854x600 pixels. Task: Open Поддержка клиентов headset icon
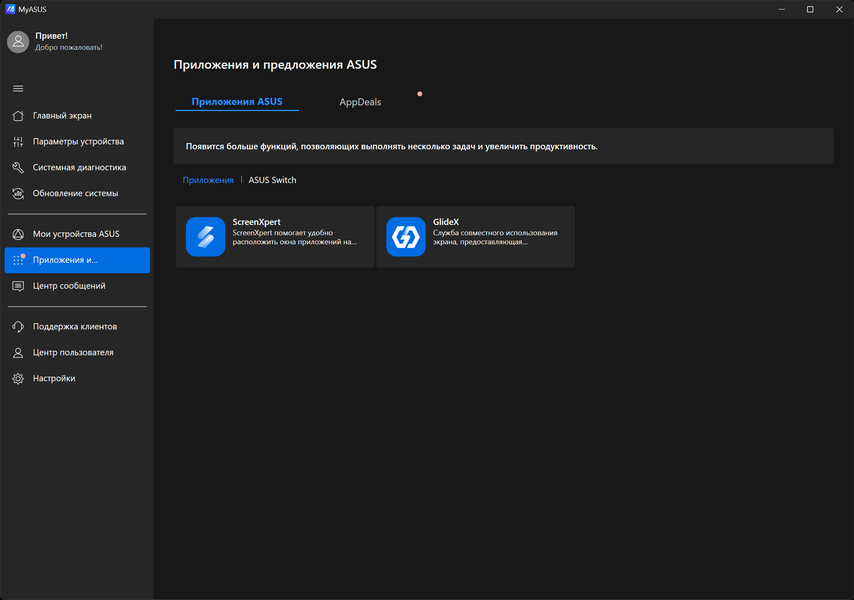[x=18, y=327]
